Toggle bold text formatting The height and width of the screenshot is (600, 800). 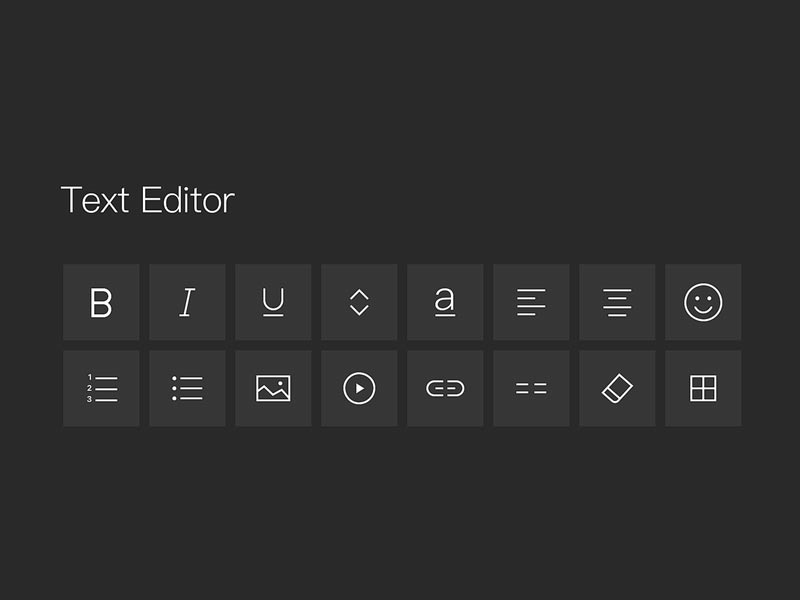coord(101,302)
